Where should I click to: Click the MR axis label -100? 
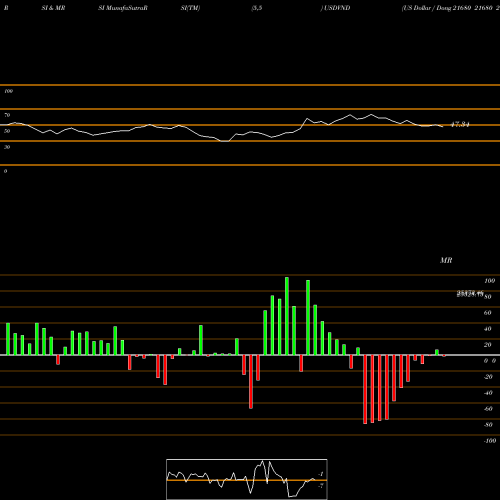[x=490, y=441]
